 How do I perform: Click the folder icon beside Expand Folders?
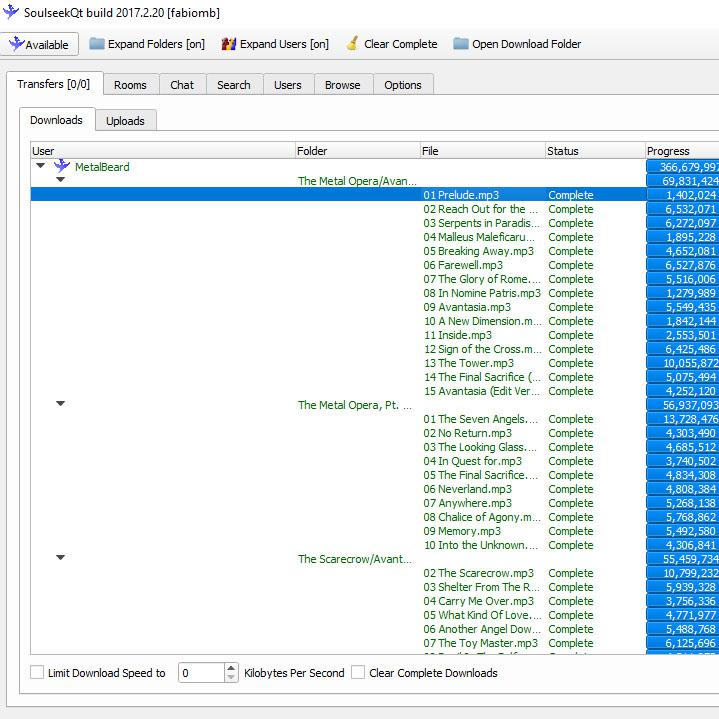(x=97, y=44)
